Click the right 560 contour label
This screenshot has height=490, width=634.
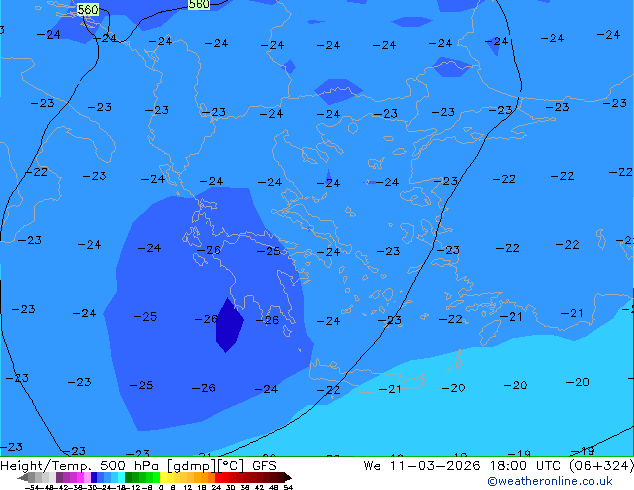point(199,5)
